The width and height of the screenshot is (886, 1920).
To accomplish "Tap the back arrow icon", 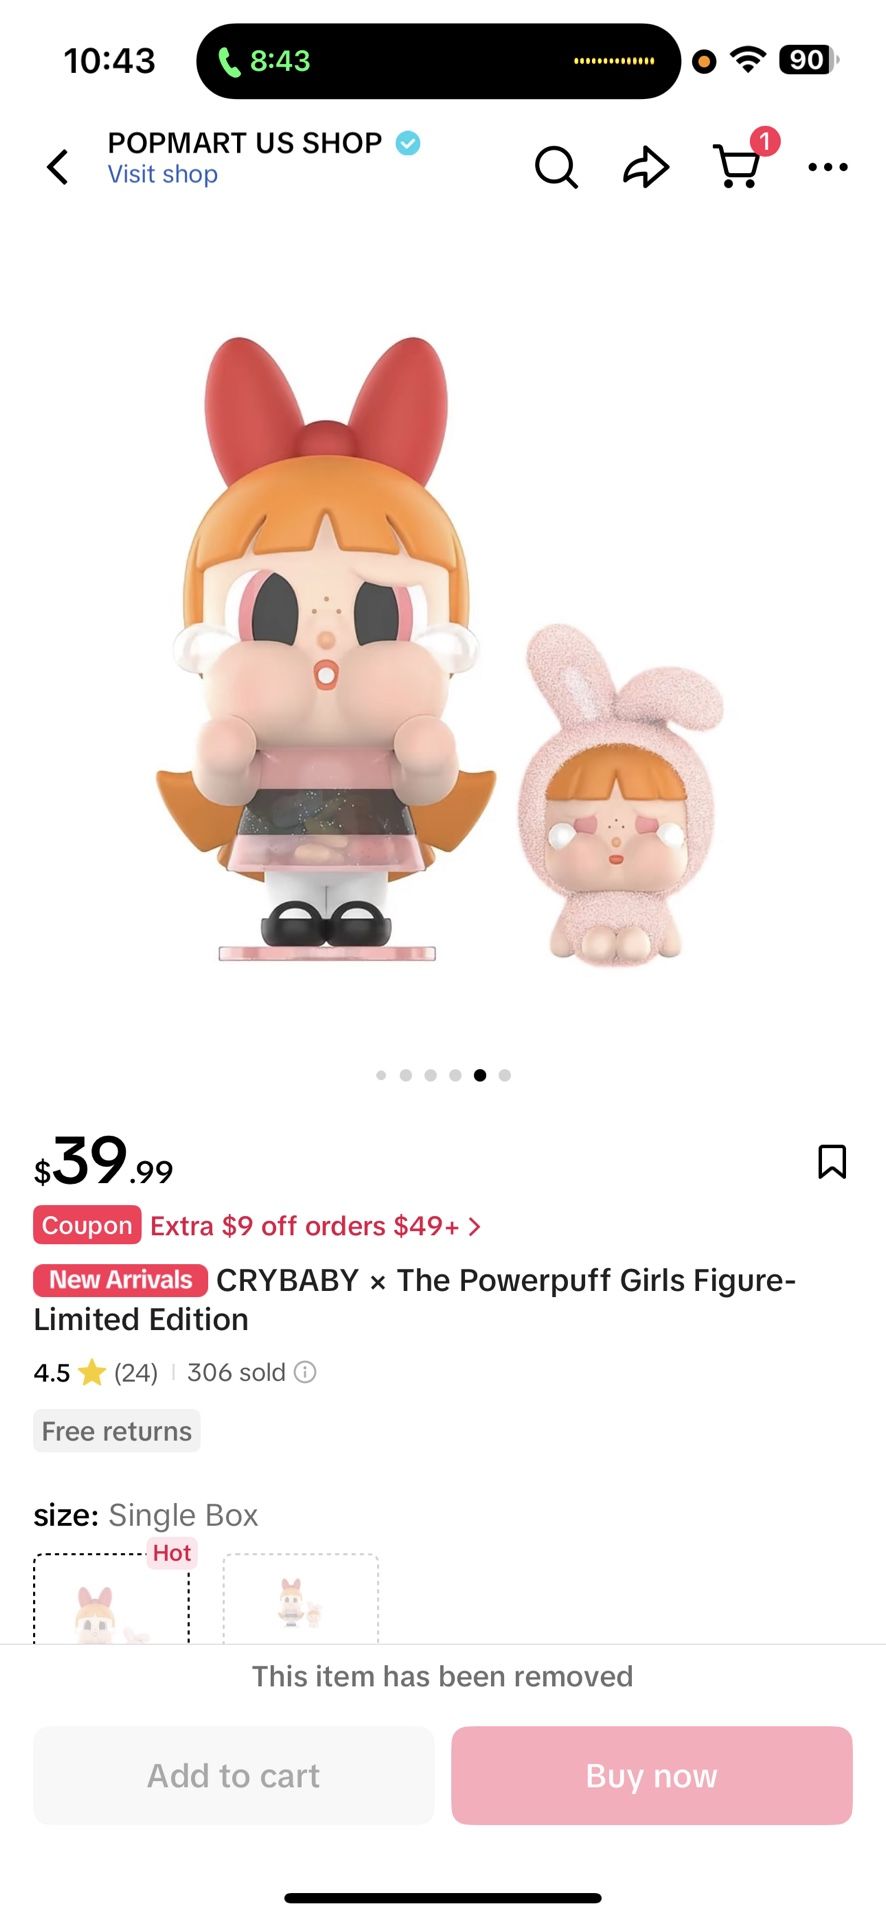I will [x=58, y=167].
